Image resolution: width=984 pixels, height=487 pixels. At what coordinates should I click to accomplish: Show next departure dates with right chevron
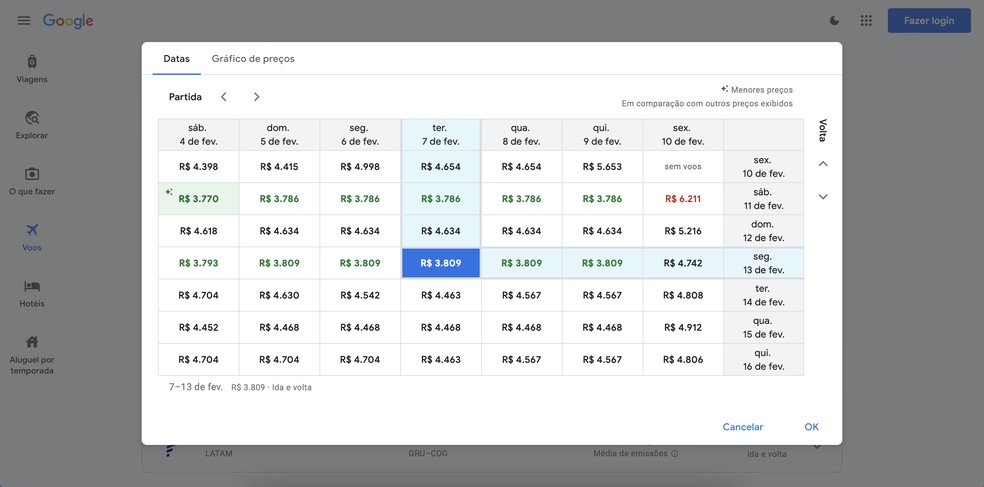click(256, 97)
